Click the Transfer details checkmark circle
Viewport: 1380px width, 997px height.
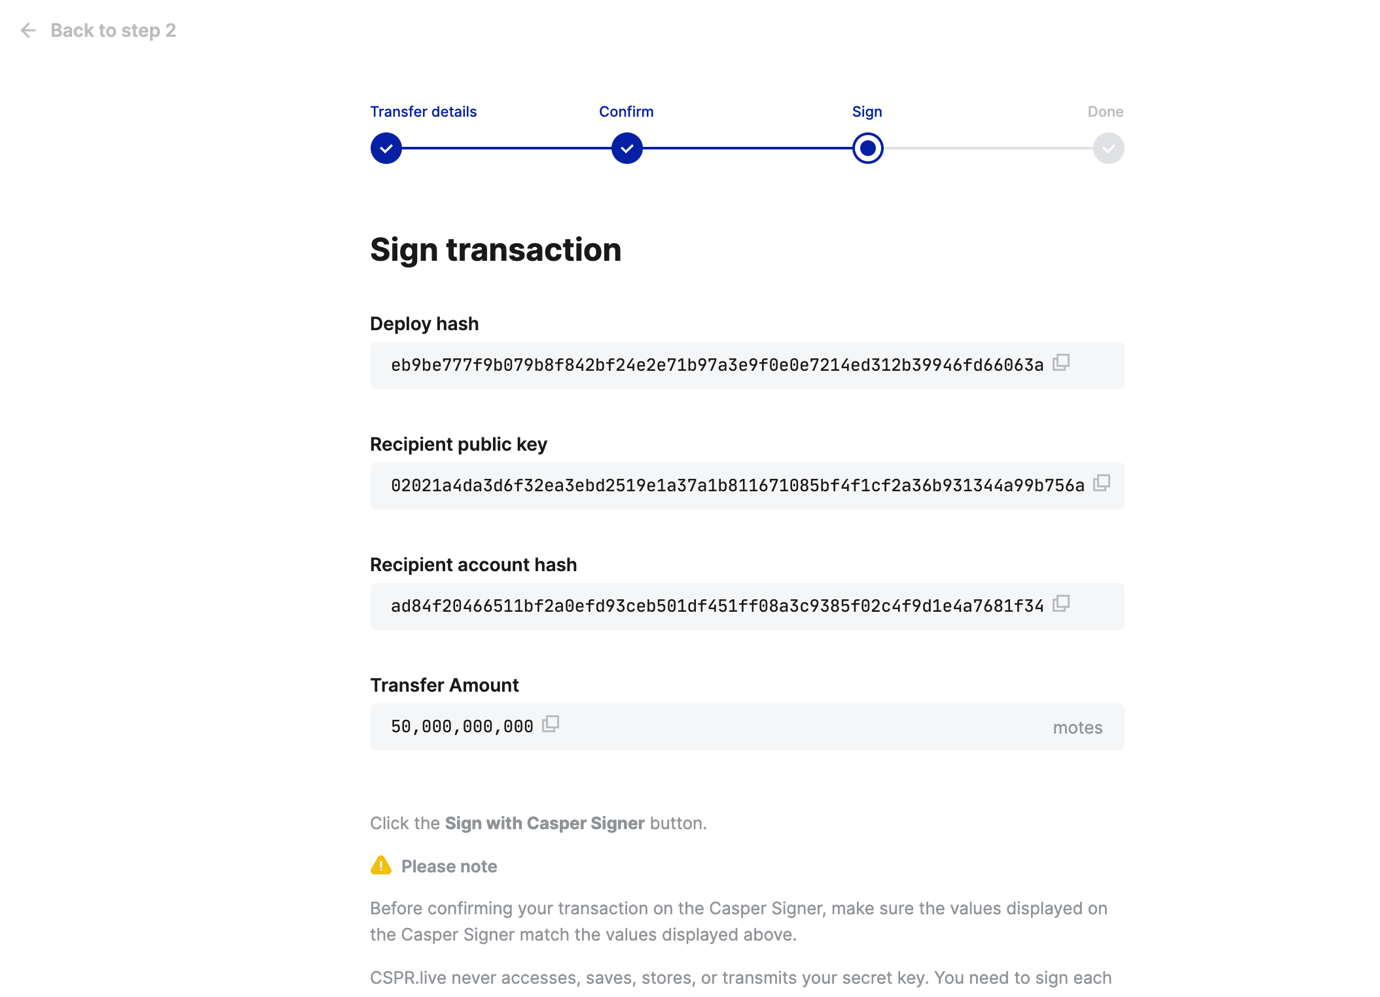pyautogui.click(x=386, y=148)
